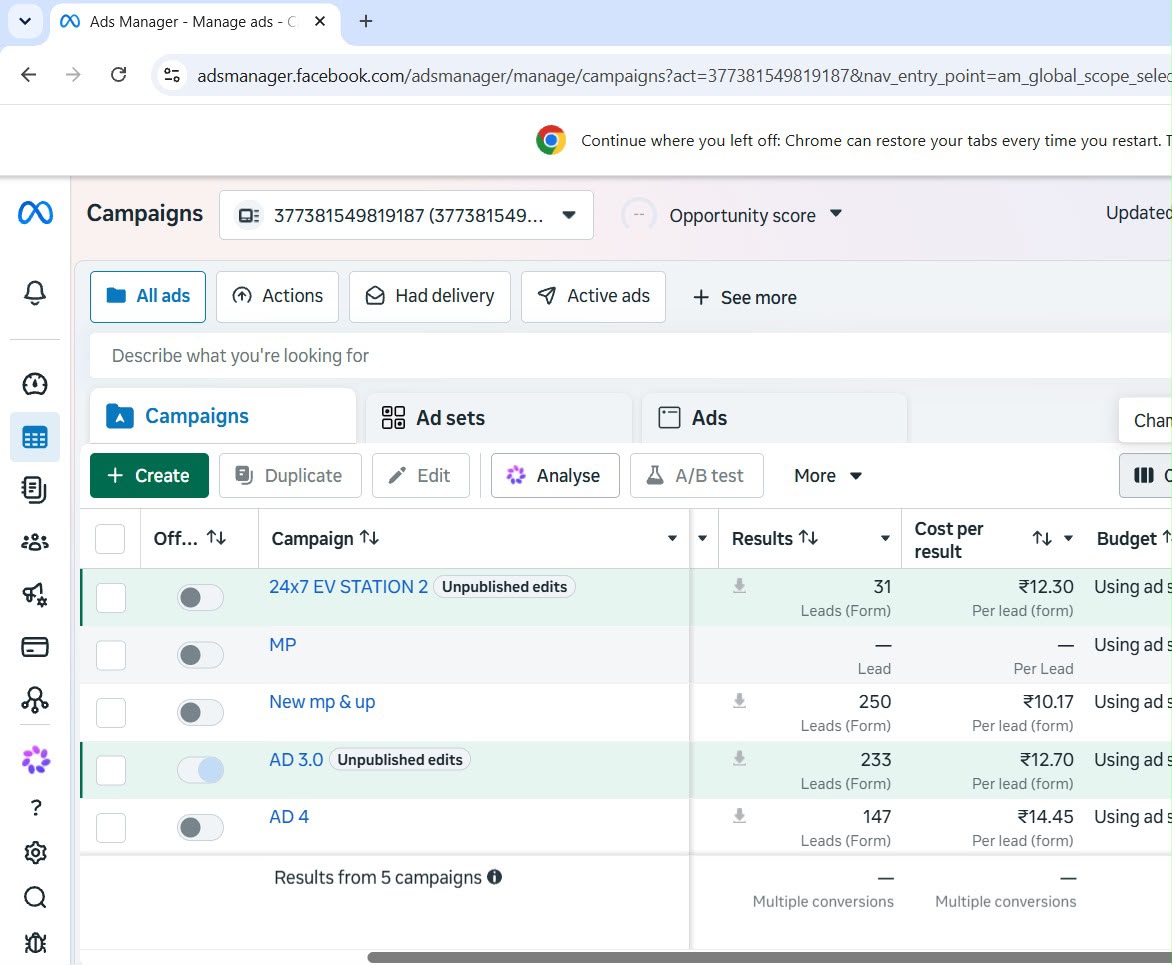1172x965 pixels.
Task: Open Account overview gauge icon
Action: coord(35,384)
